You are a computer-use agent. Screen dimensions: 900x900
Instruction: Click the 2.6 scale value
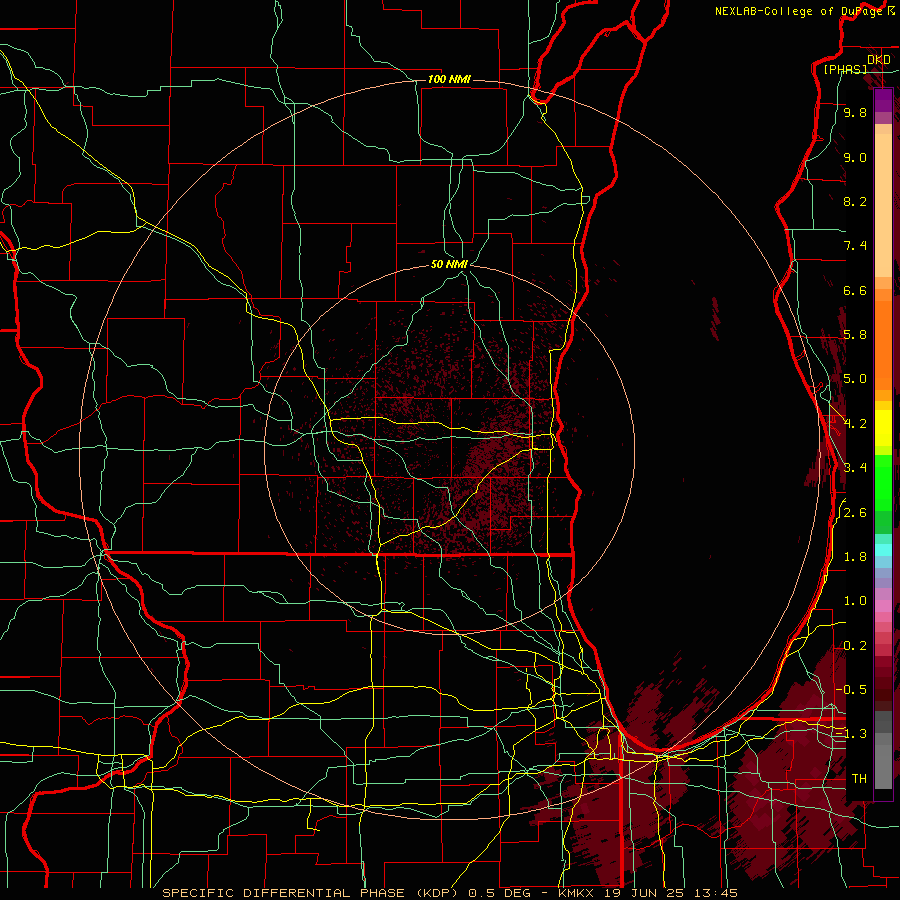click(855, 512)
